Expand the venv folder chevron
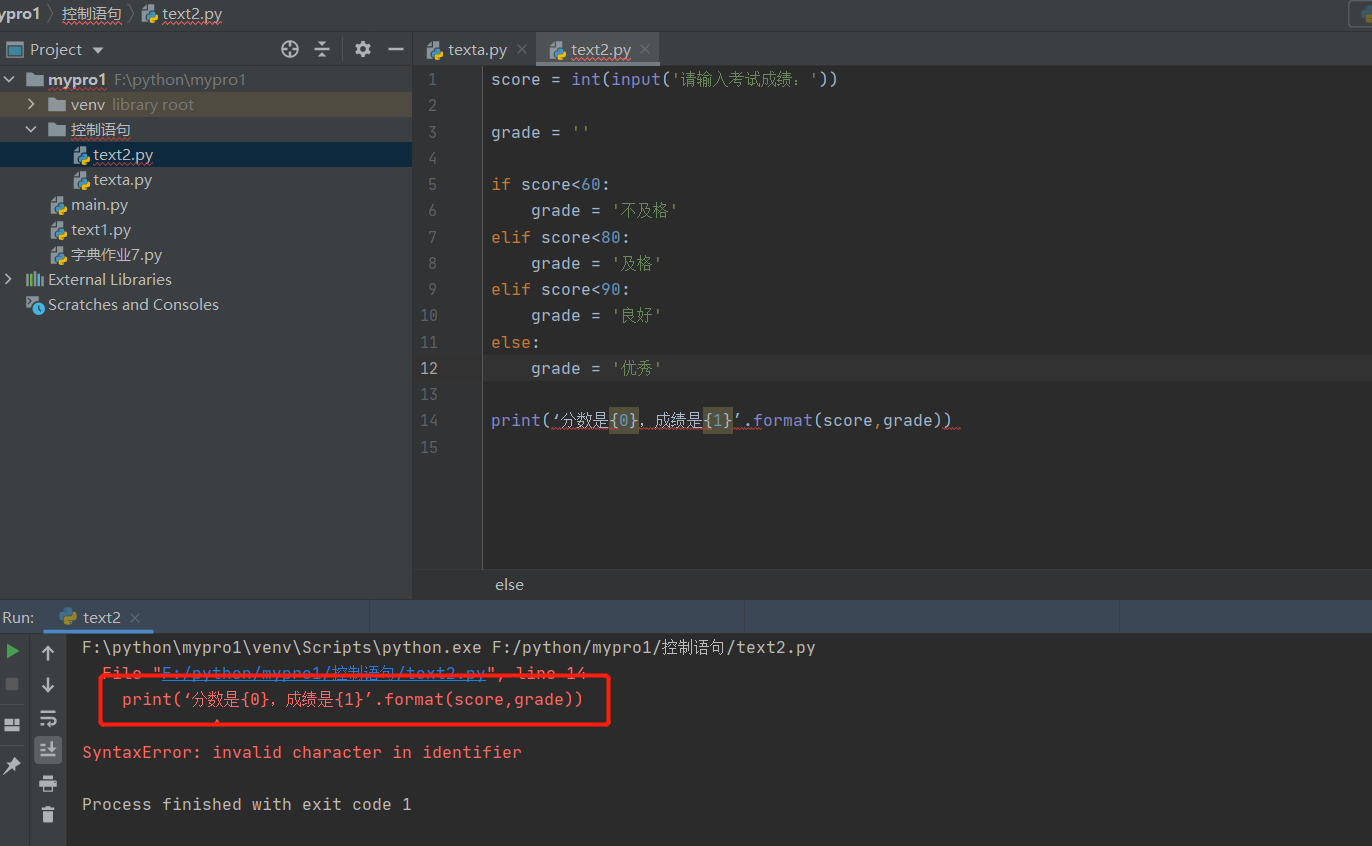The width and height of the screenshot is (1372, 846). (32, 104)
